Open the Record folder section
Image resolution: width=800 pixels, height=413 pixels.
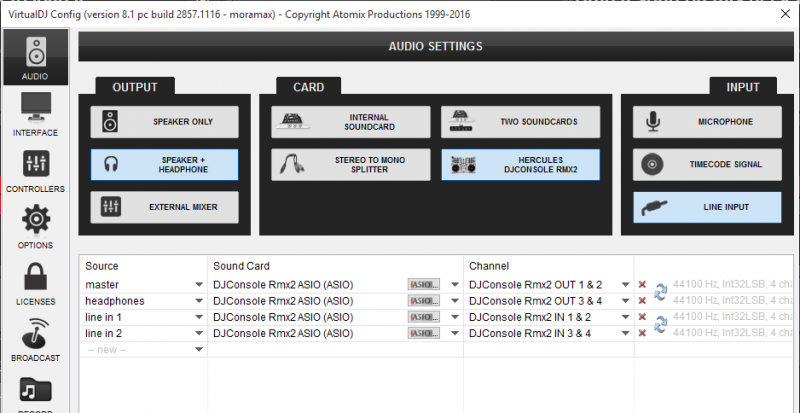[36, 394]
